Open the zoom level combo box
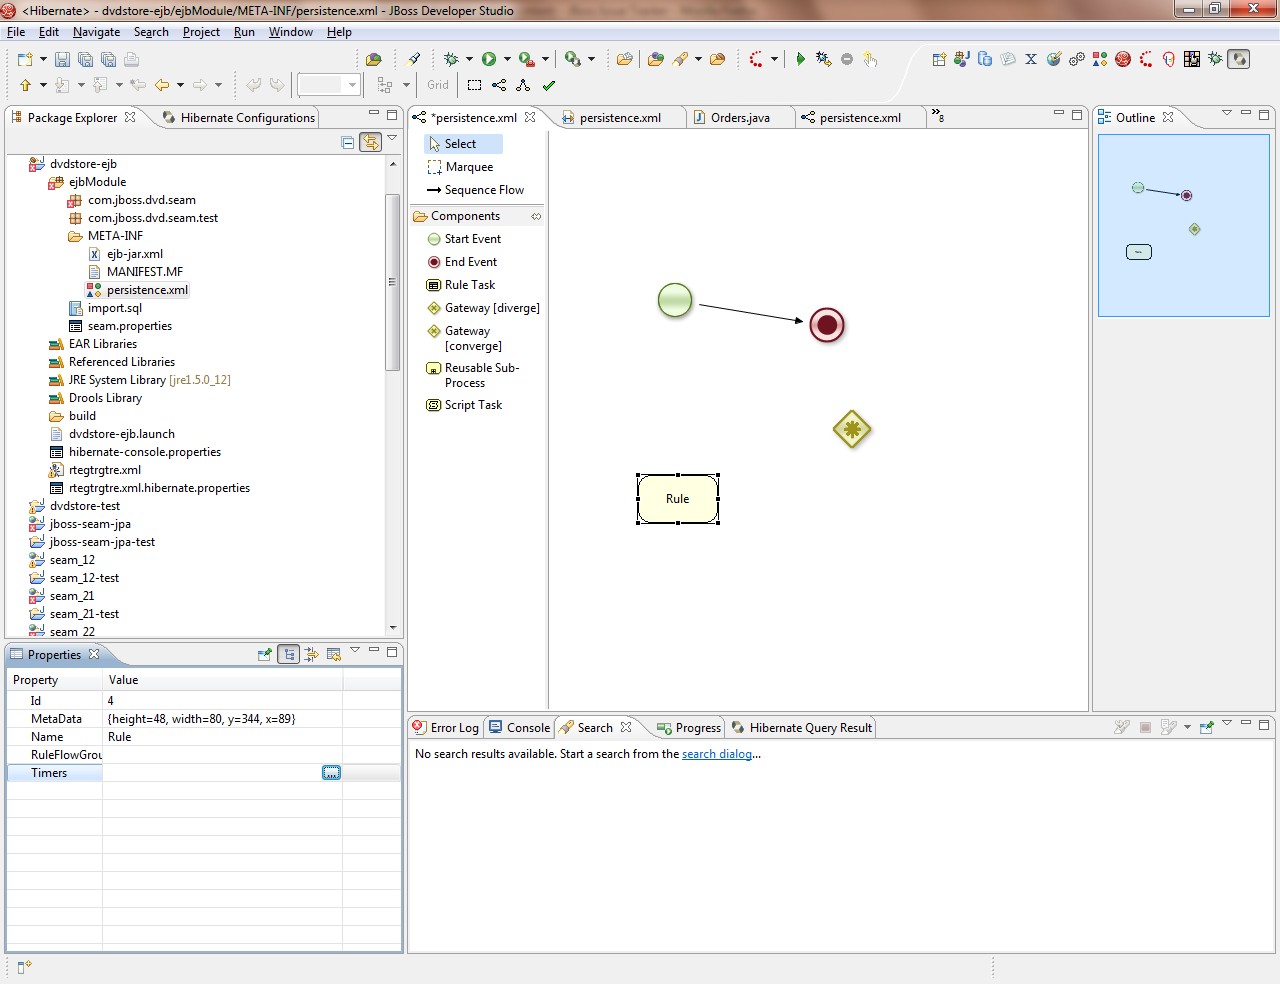Image resolution: width=1280 pixels, height=984 pixels. 352,85
